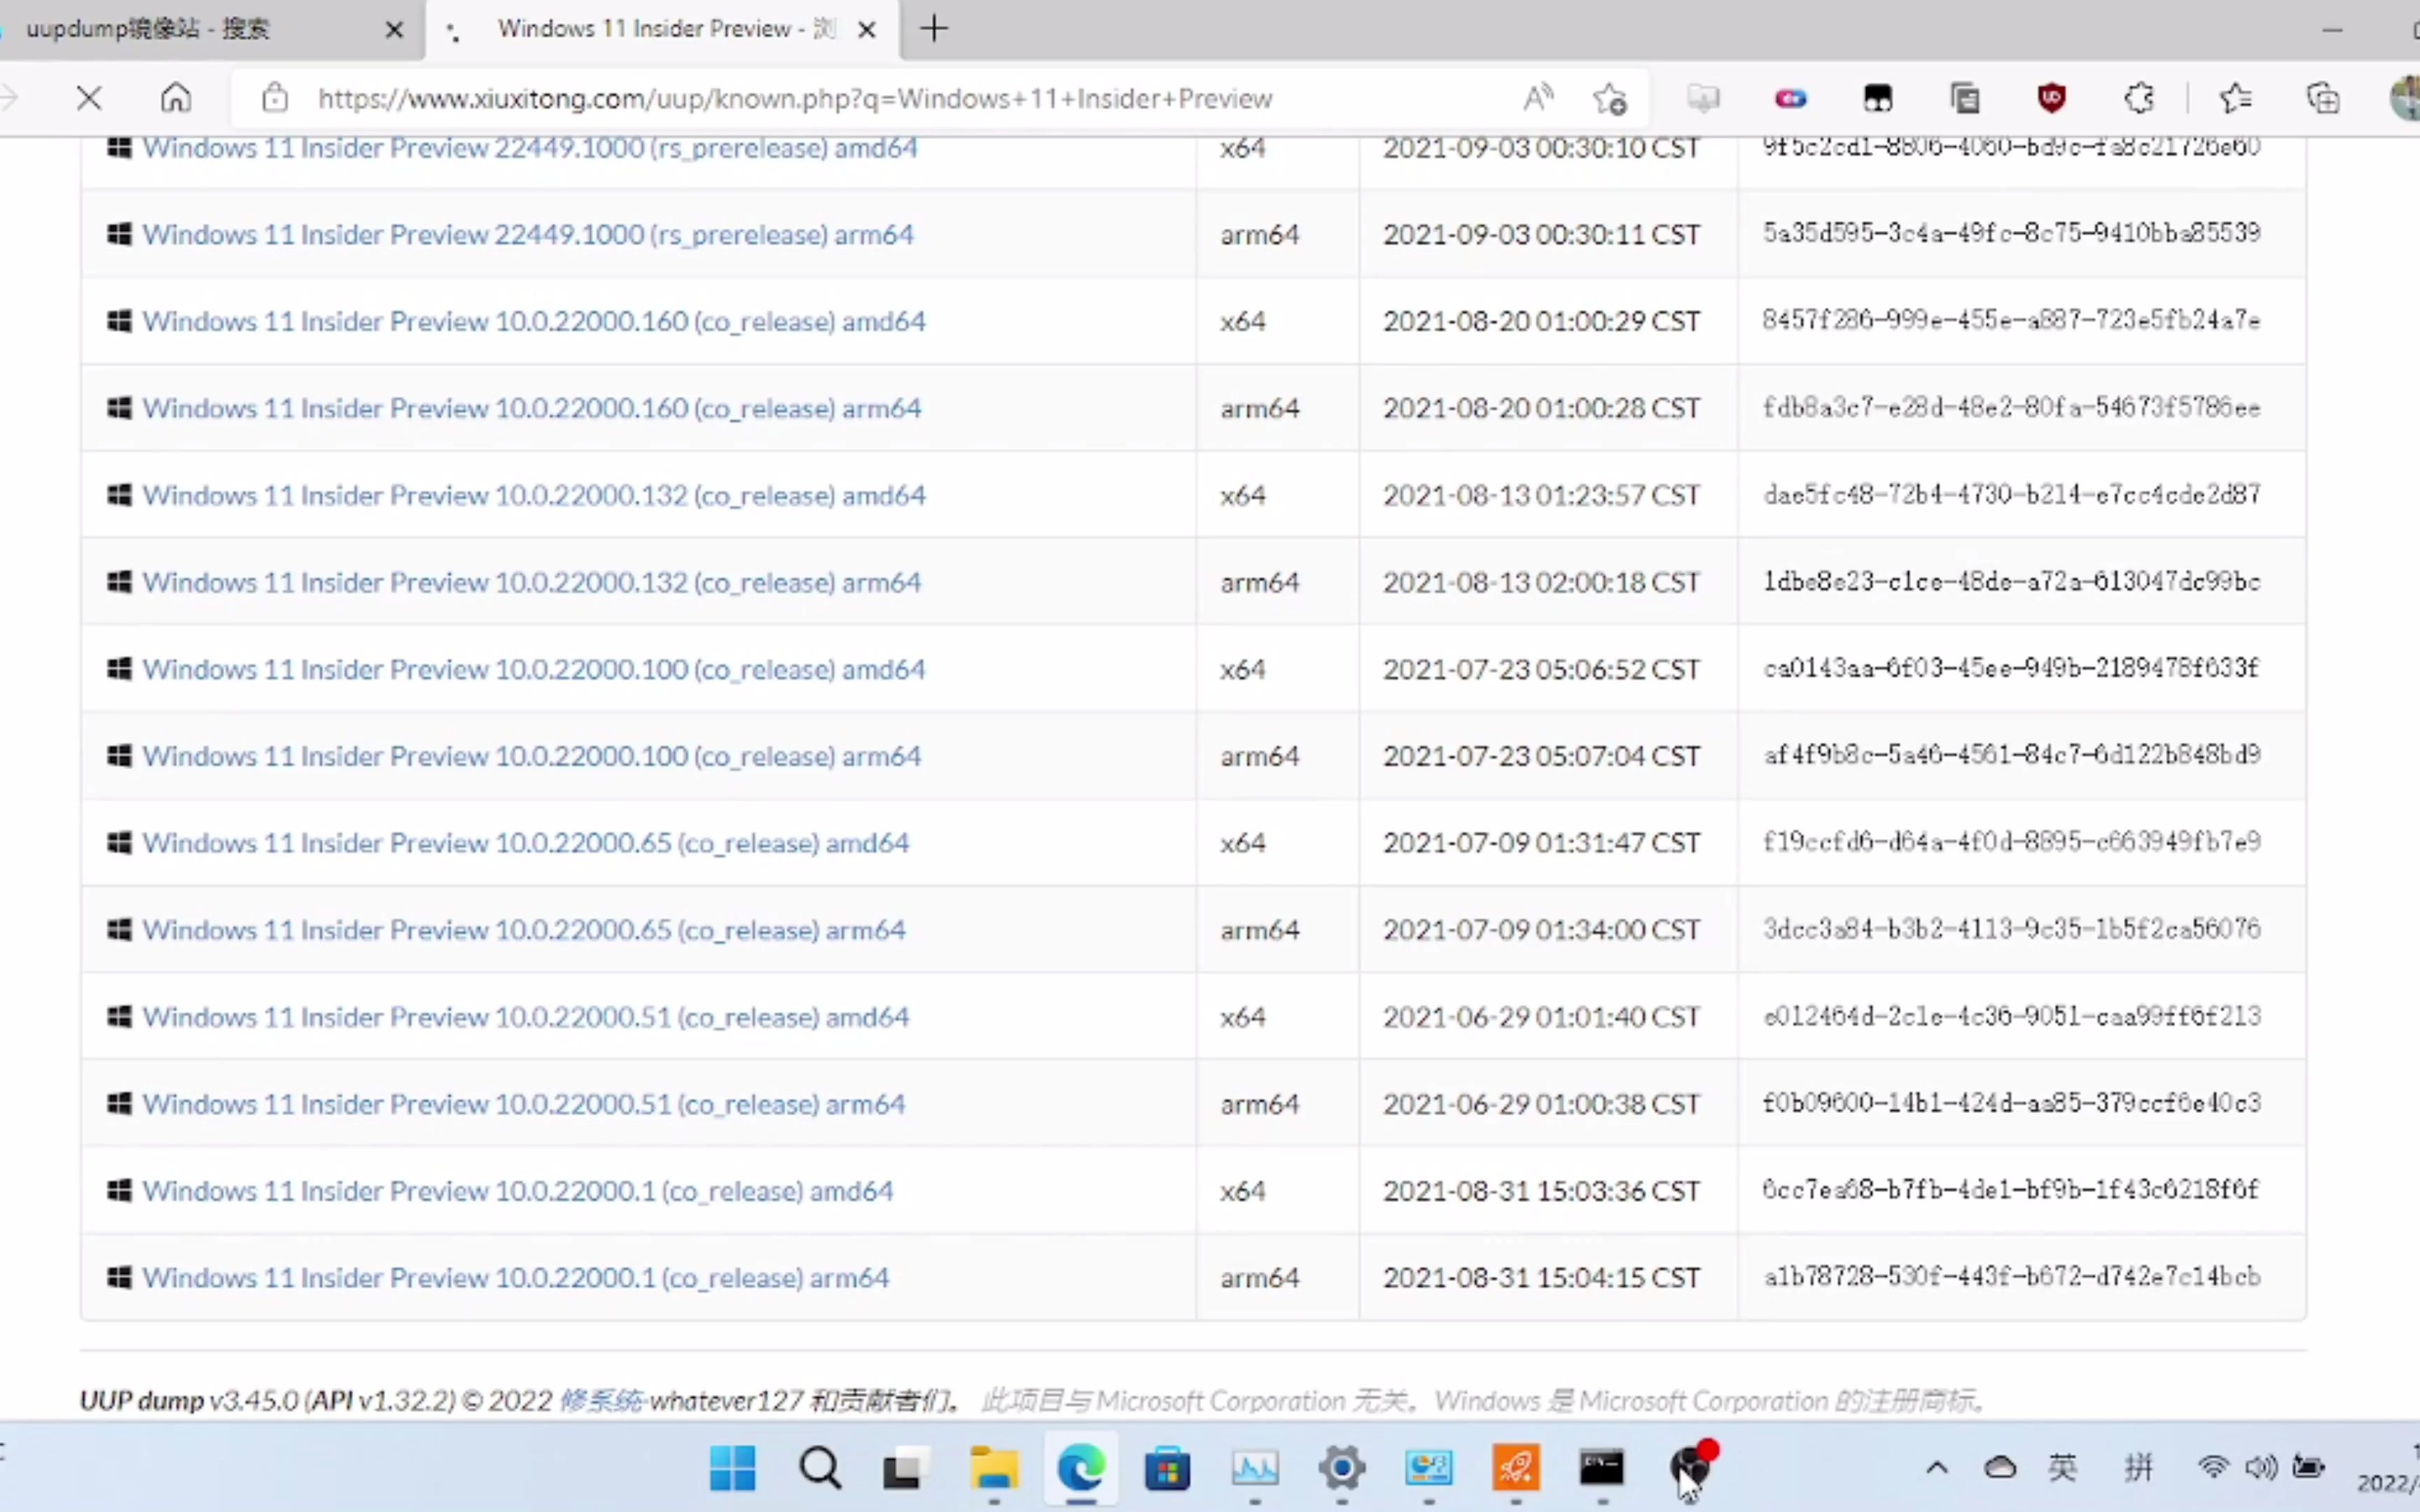
Task: Open build 10.0.22000.100 arm64
Action: coord(531,756)
